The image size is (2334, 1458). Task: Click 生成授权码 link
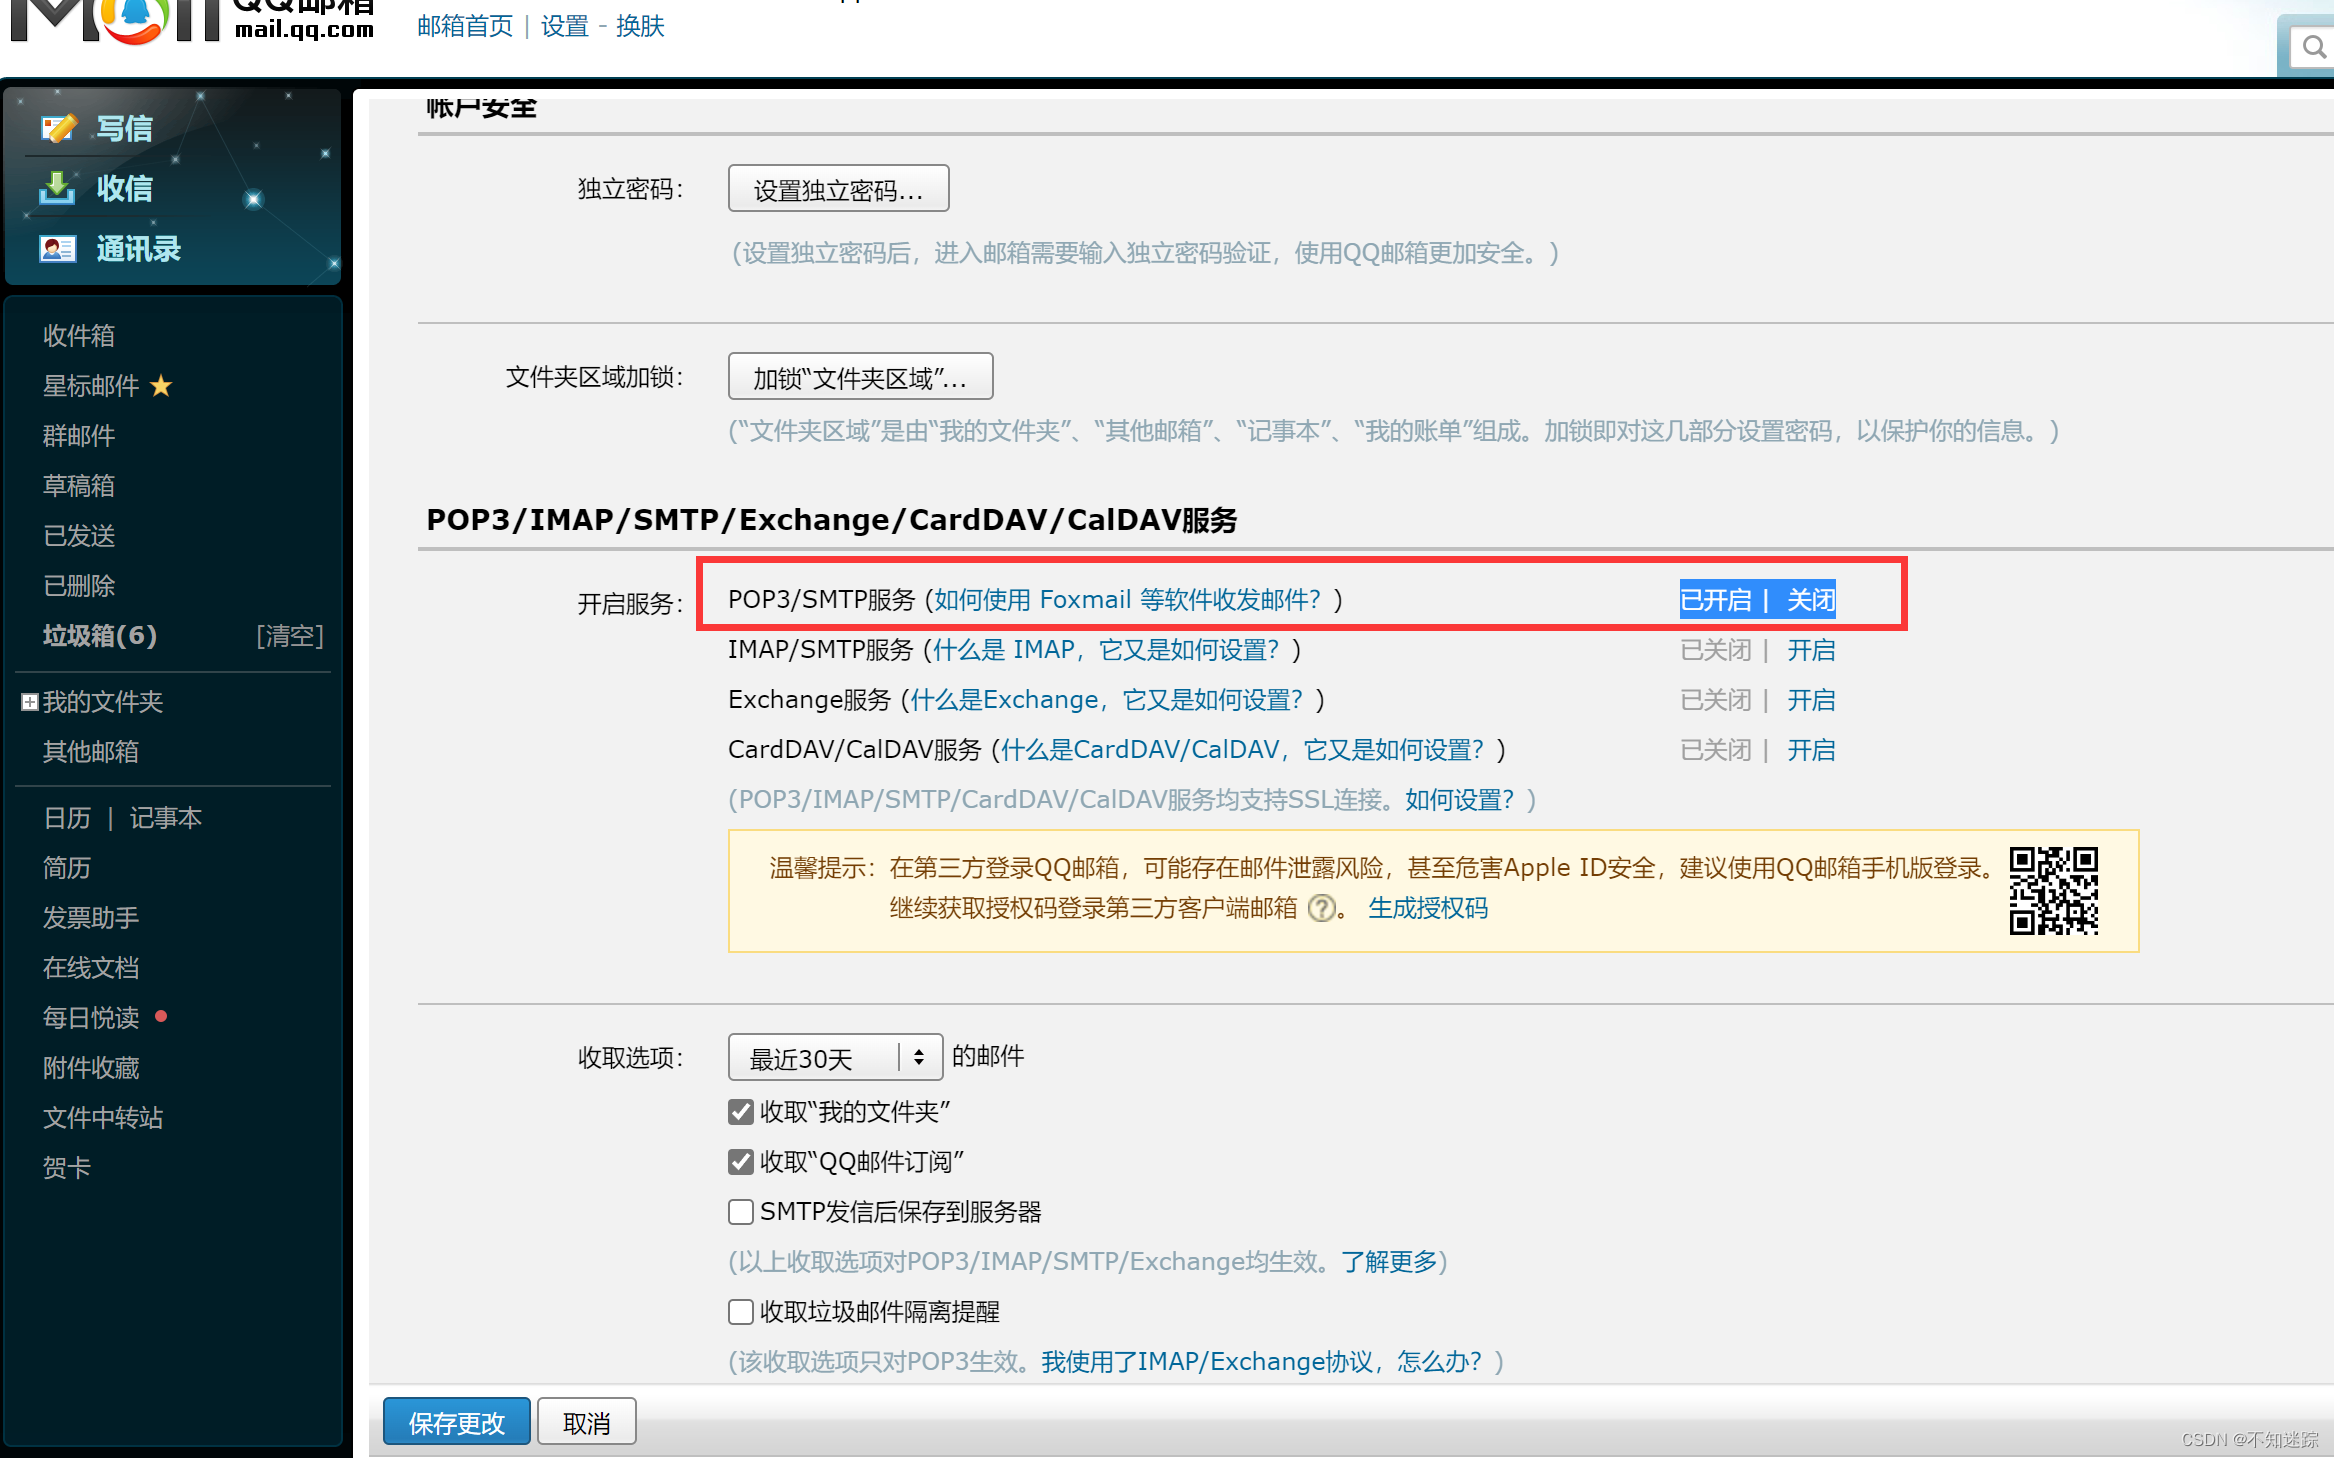tap(1426, 909)
